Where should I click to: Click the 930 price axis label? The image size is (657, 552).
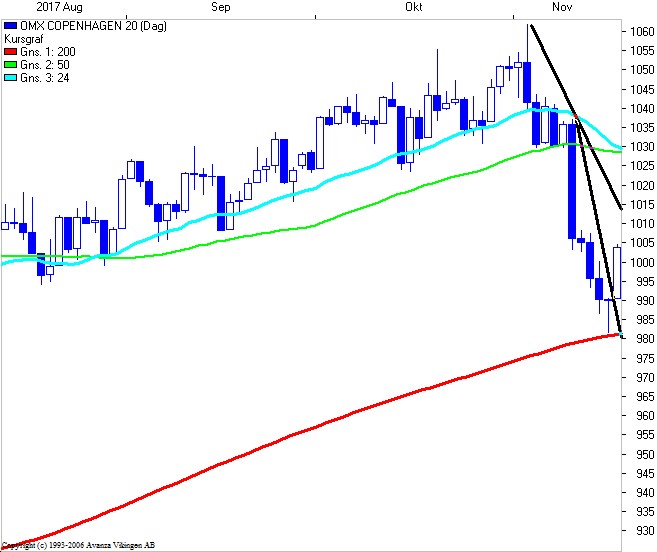coord(641,531)
